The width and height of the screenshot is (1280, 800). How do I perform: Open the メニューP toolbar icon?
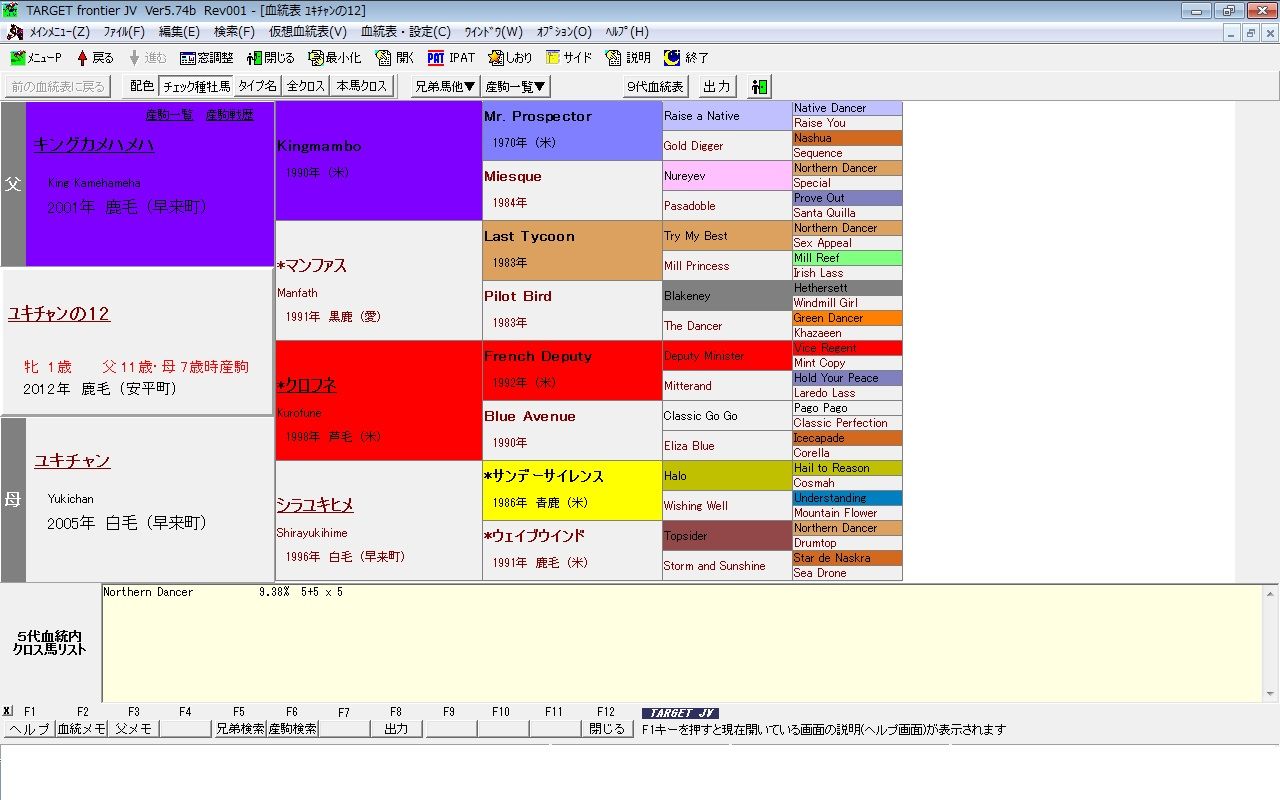(x=35, y=58)
